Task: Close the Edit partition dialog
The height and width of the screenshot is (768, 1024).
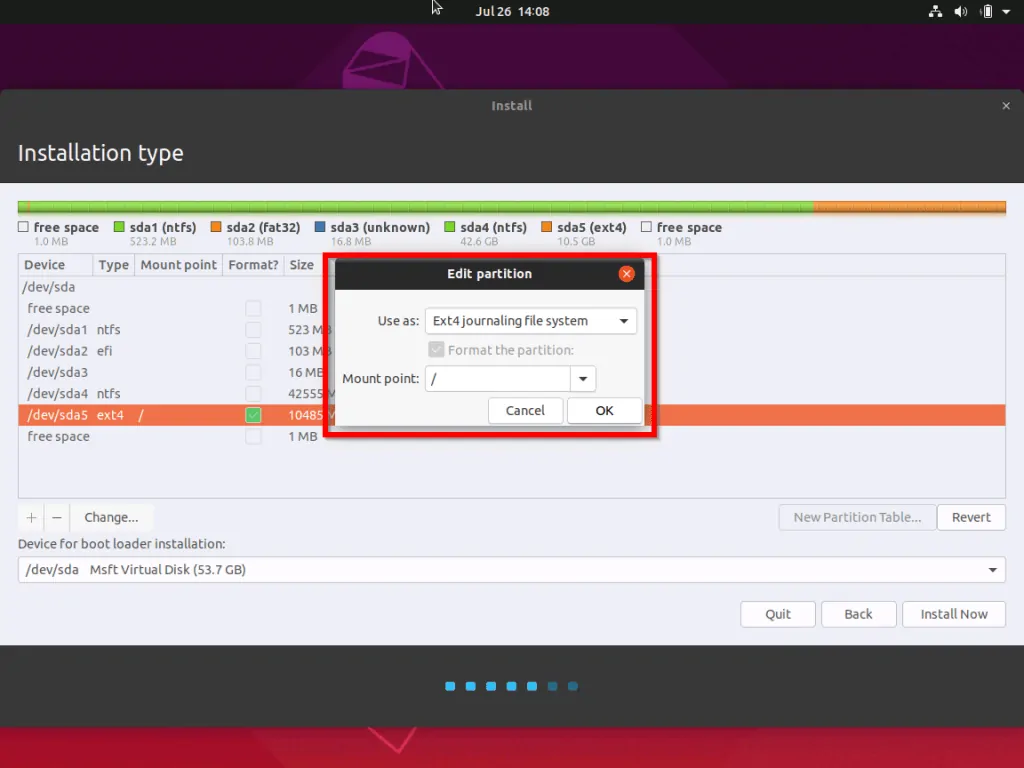Action: click(x=626, y=274)
